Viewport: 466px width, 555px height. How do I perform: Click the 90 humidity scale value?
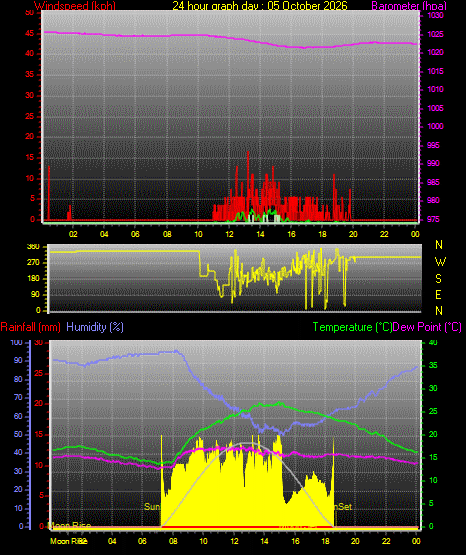[18, 360]
